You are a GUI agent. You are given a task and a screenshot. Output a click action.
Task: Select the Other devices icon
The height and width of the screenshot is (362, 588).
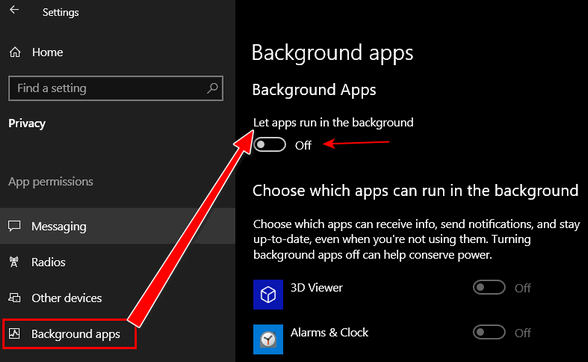tap(14, 298)
